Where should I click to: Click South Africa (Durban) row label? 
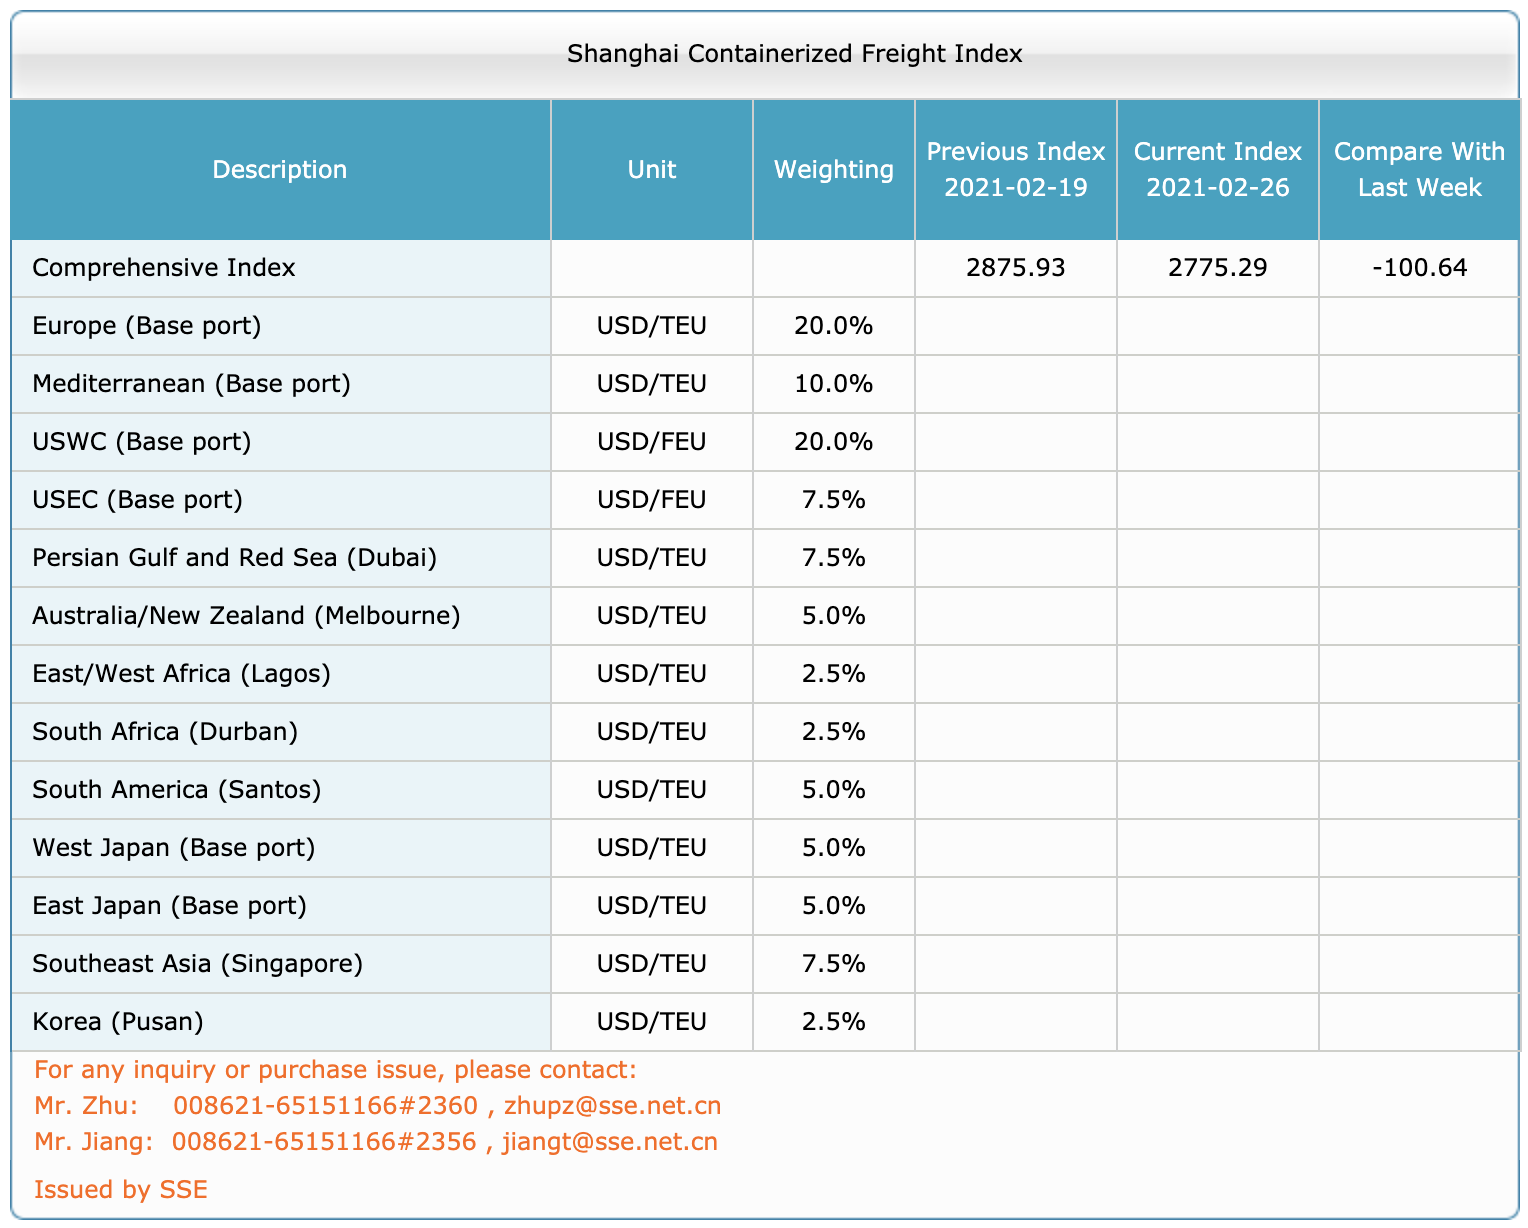pos(165,732)
